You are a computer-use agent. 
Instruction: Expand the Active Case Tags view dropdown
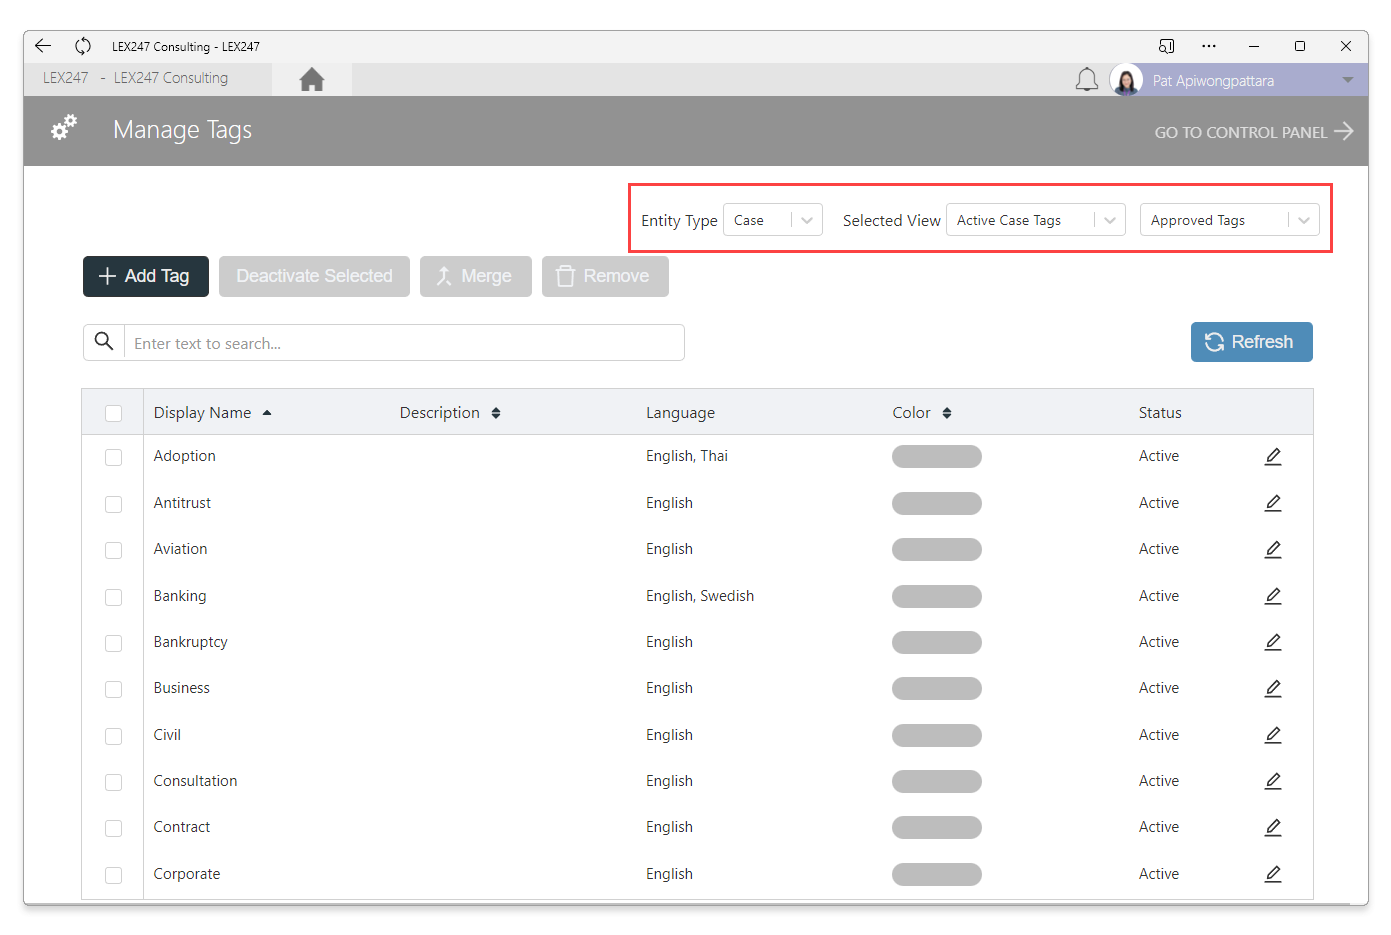point(1035,220)
